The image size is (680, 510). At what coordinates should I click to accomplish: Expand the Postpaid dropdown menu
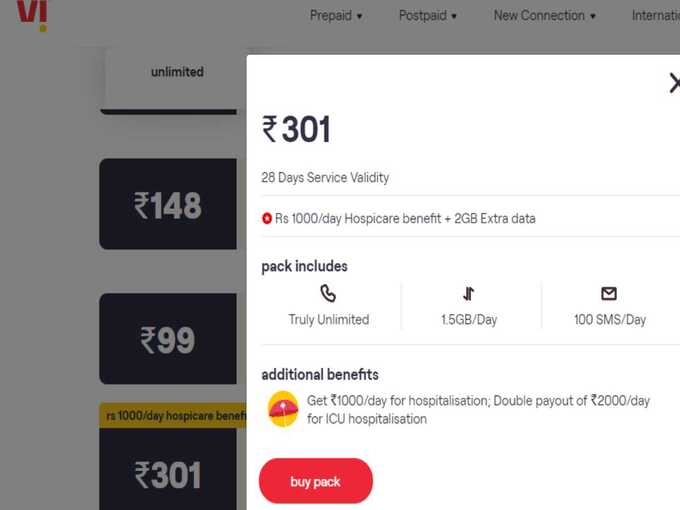[x=428, y=16]
